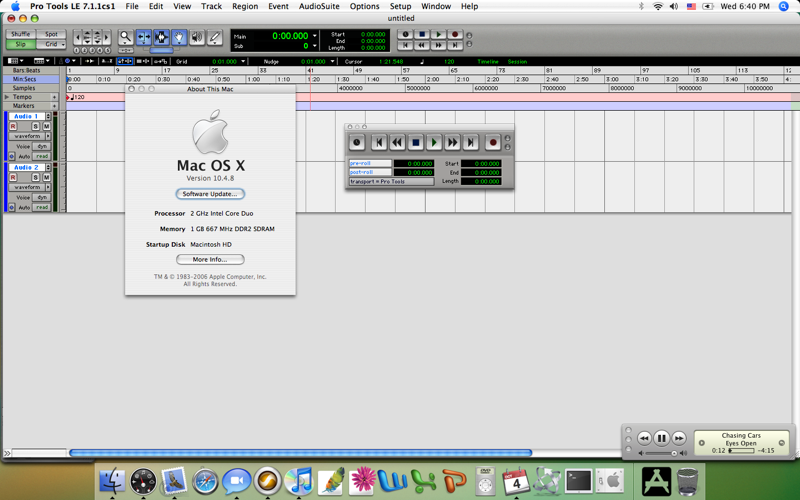Click Stop in floating Transport window

click(415, 142)
